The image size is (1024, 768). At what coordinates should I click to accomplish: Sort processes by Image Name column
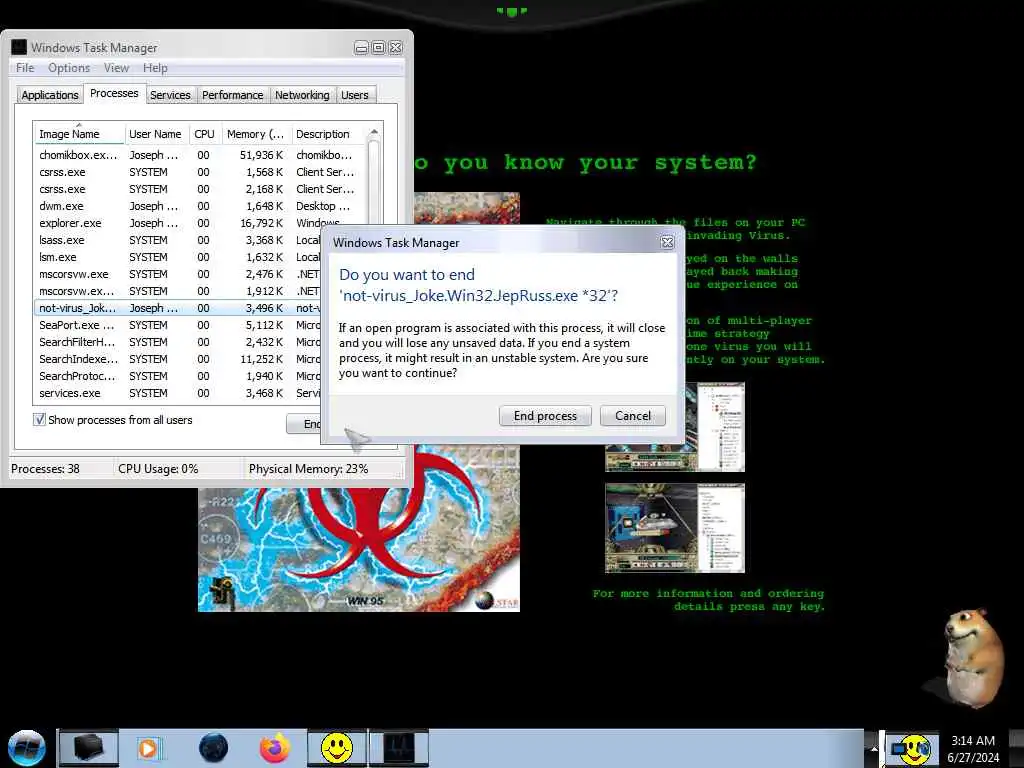click(78, 134)
